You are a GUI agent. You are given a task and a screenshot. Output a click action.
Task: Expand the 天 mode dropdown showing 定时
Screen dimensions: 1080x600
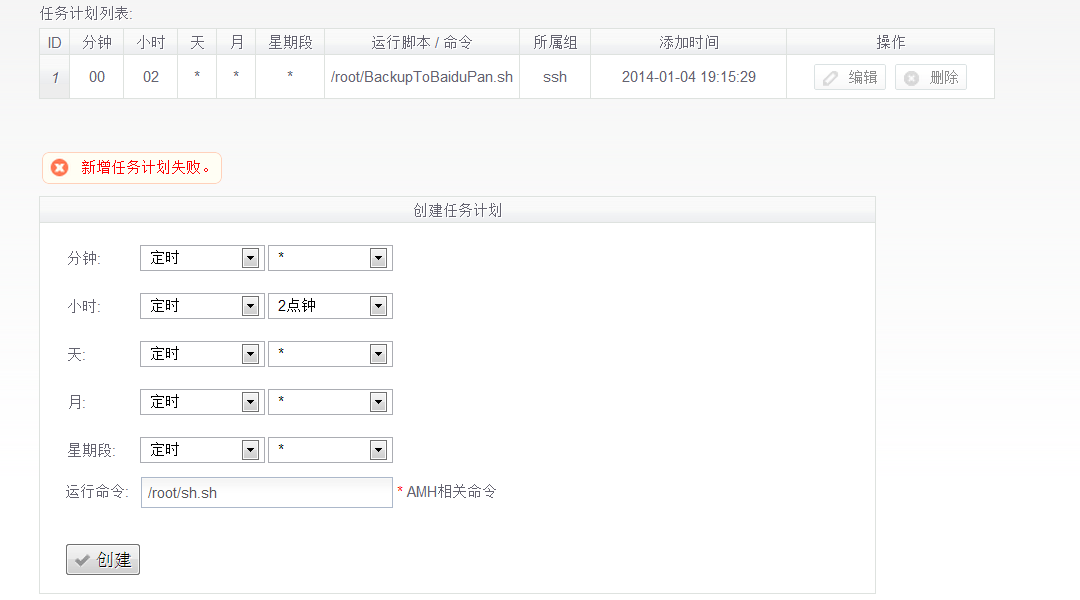[x=202, y=354]
